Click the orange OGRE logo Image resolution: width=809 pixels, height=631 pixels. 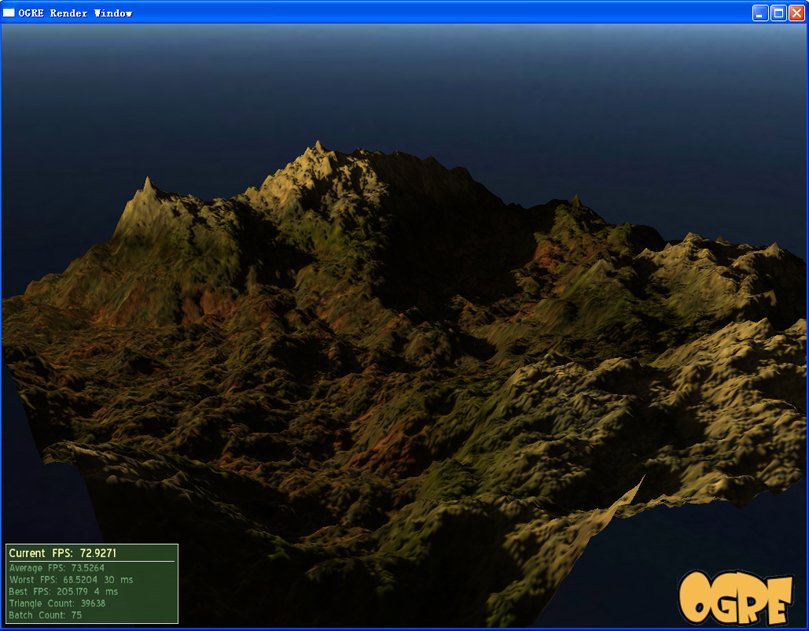(736, 597)
